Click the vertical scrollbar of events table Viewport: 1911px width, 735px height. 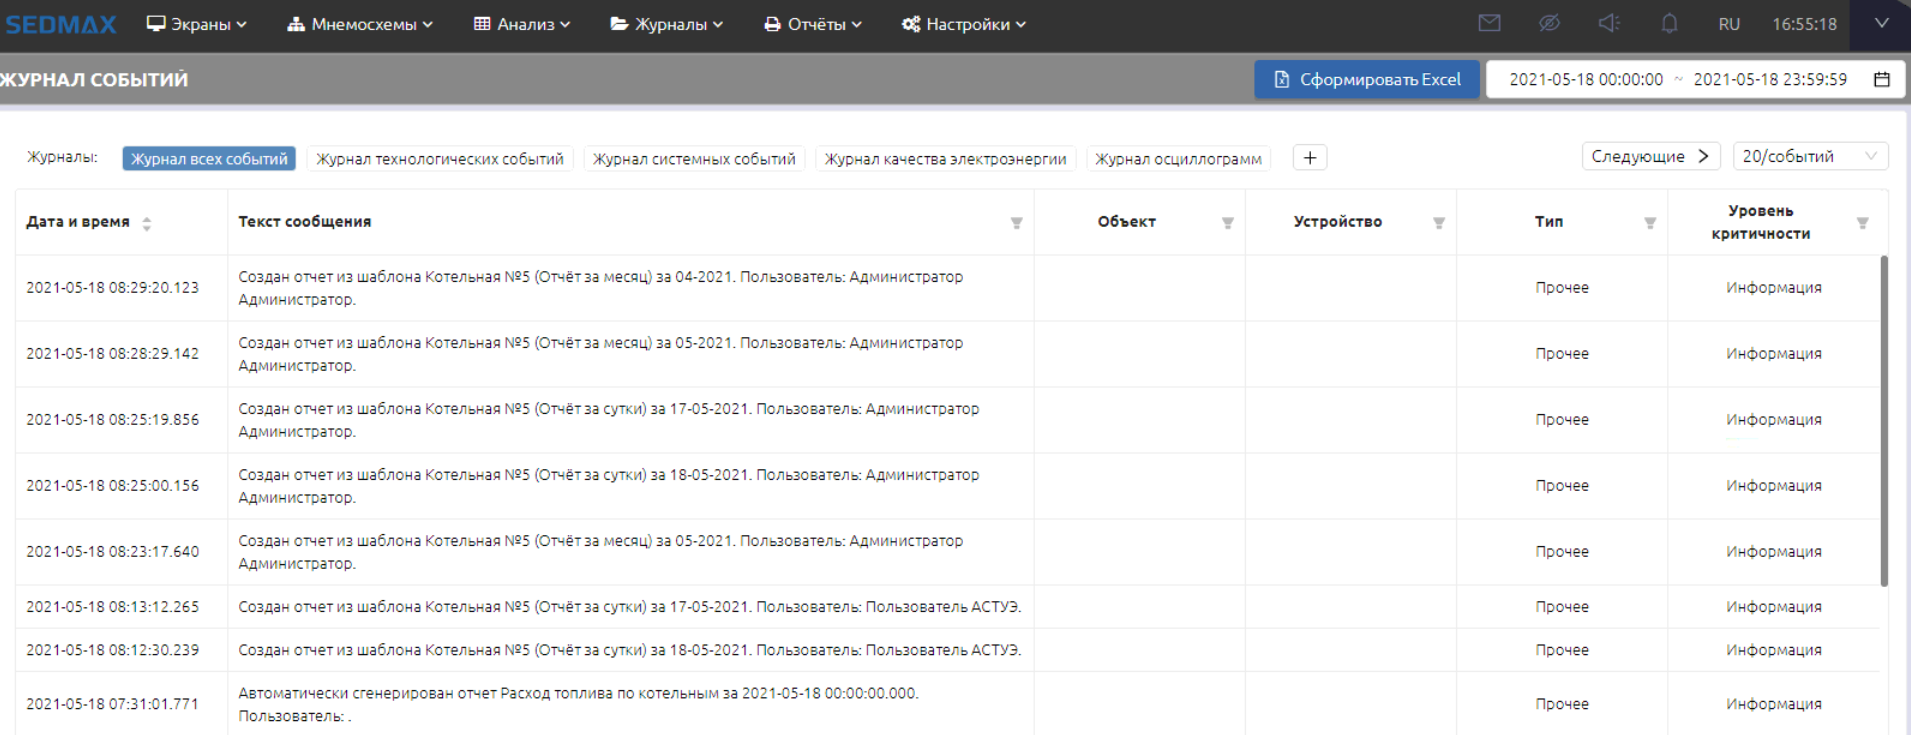point(1884,420)
